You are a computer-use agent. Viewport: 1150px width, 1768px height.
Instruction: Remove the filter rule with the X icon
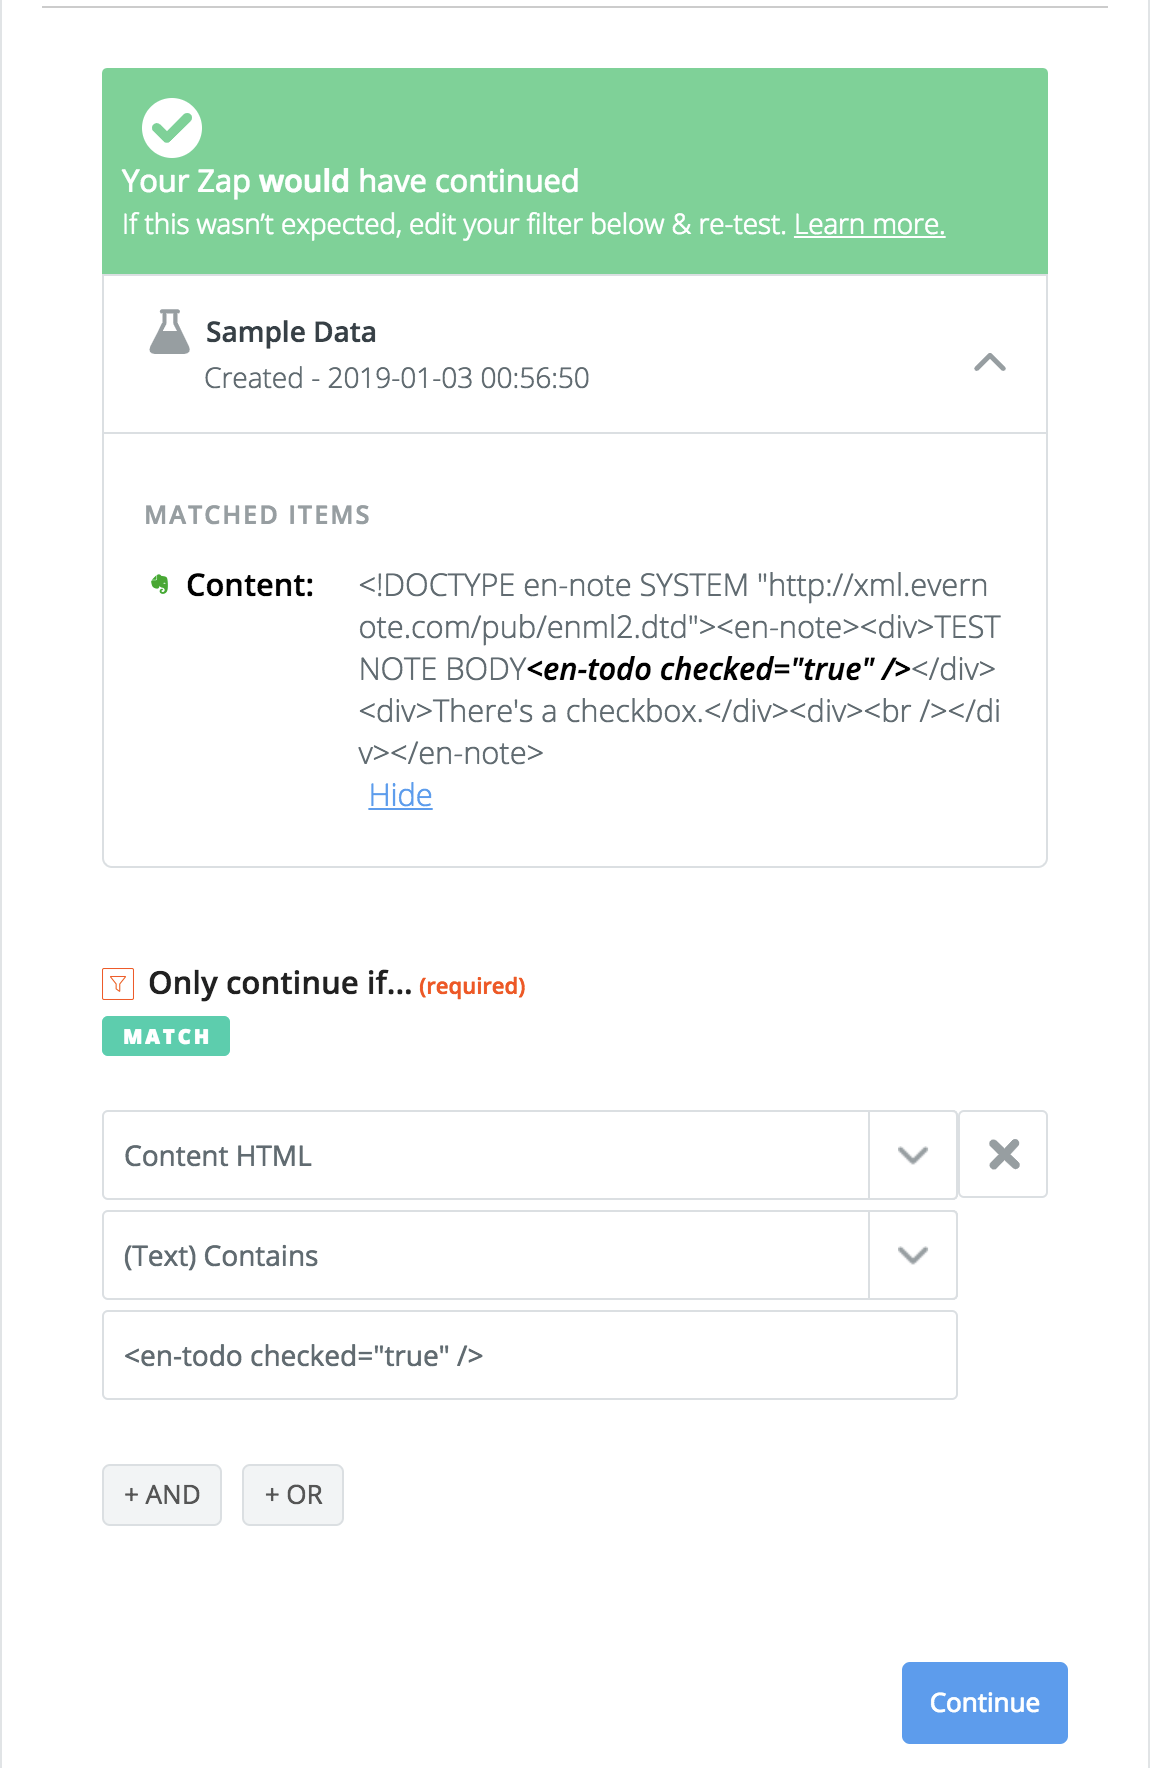(x=1003, y=1154)
